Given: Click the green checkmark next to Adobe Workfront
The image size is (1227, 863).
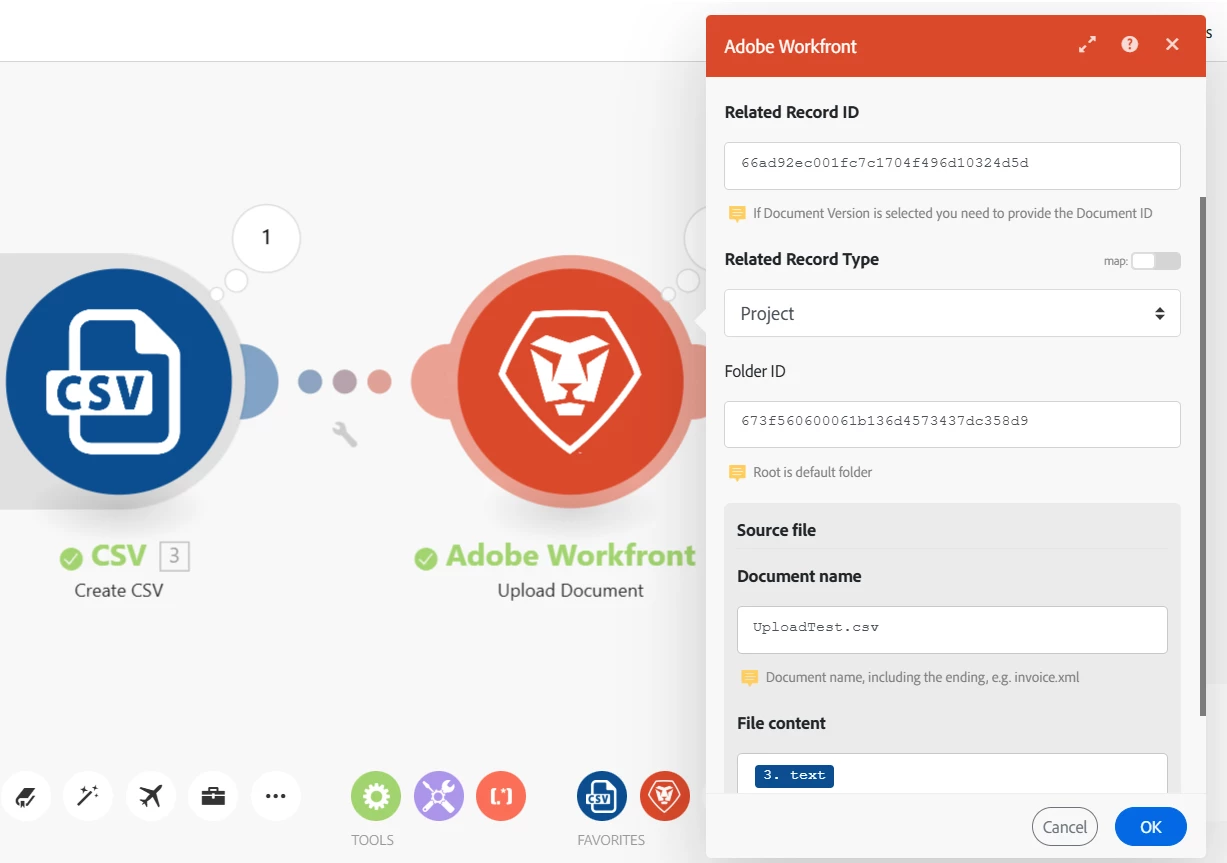Looking at the screenshot, I should click(x=426, y=558).
